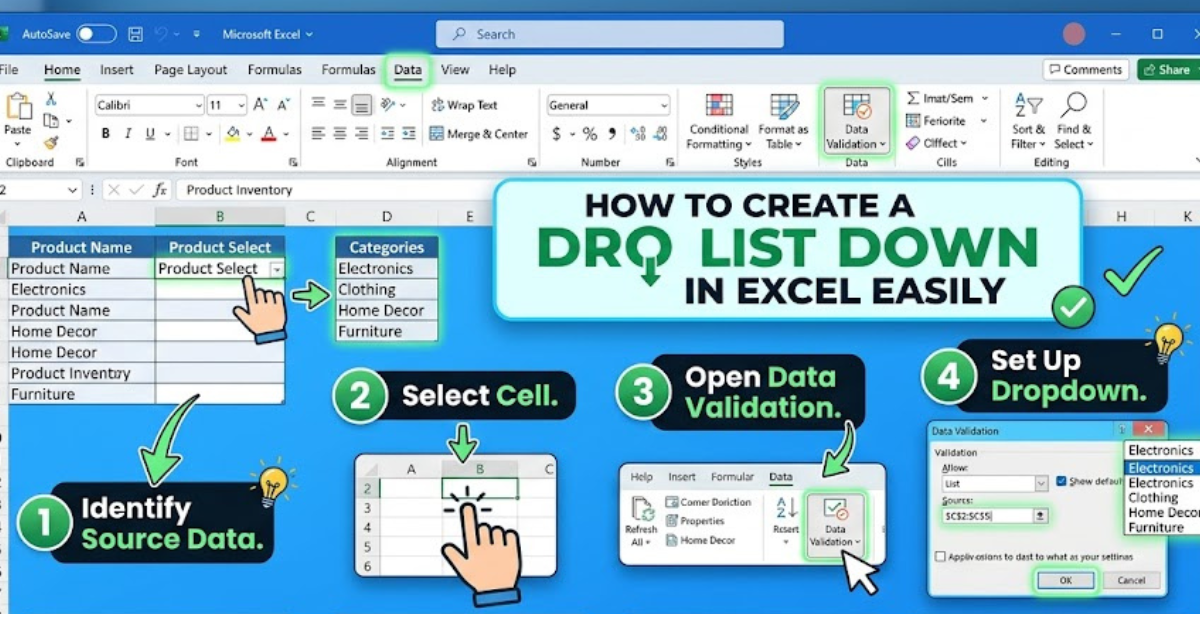Select the Format Painter brush
This screenshot has height=628, width=1200.
coord(51,143)
